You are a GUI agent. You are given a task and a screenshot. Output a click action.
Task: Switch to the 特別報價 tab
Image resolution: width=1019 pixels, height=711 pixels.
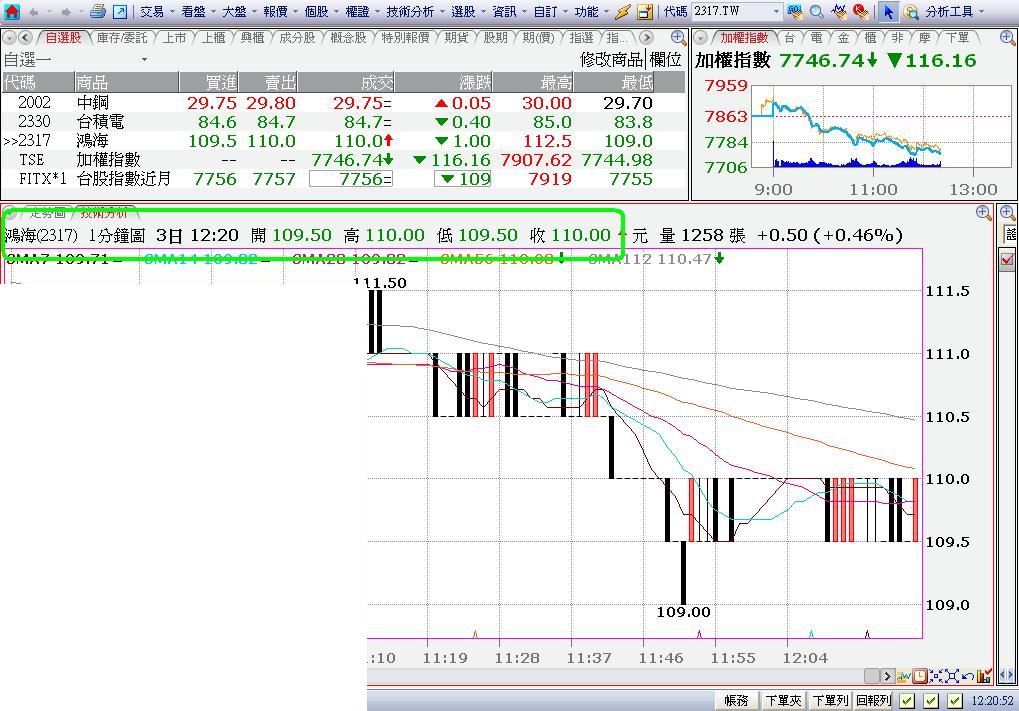click(x=406, y=38)
